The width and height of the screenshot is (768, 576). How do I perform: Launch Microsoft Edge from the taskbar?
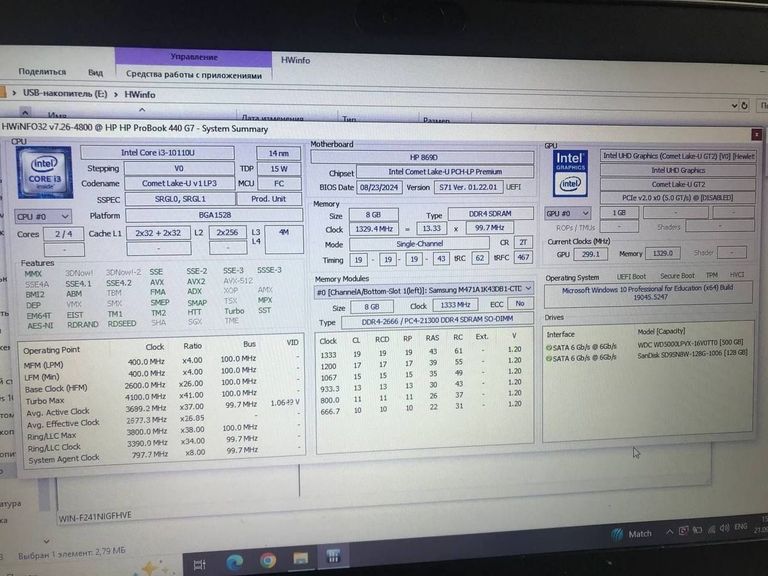point(234,562)
